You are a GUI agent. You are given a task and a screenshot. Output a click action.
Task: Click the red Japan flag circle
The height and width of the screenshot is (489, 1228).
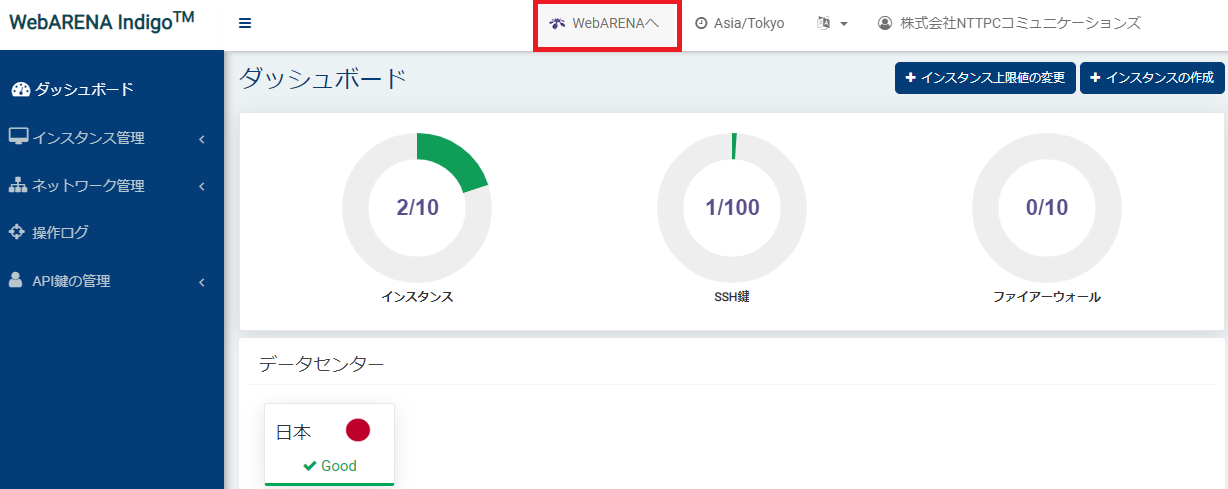click(x=358, y=430)
